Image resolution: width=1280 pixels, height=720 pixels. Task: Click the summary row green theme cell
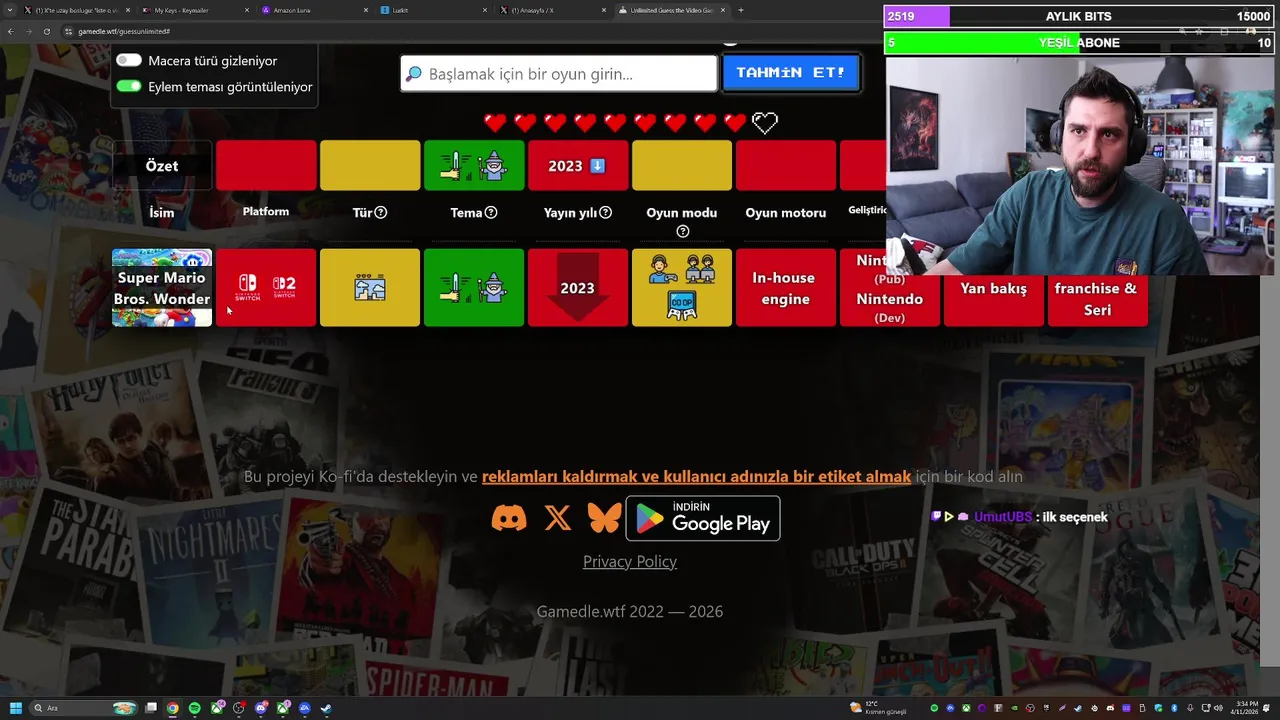pyautogui.click(x=474, y=166)
